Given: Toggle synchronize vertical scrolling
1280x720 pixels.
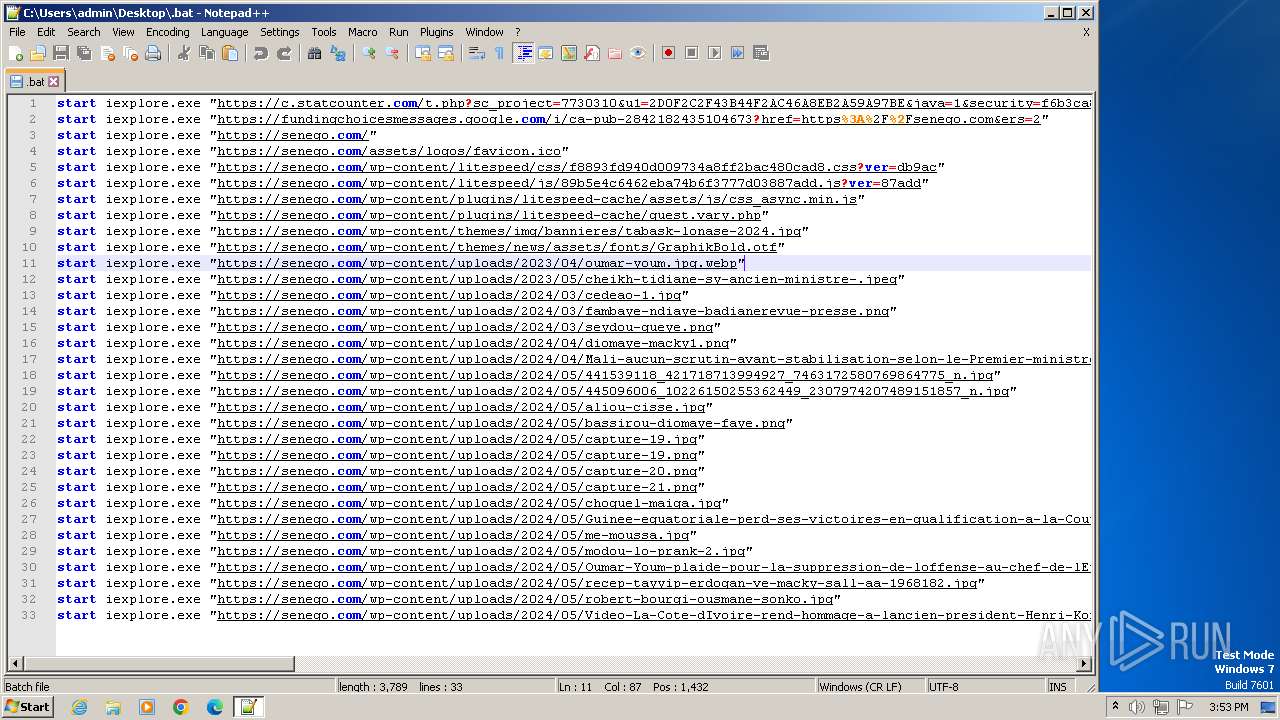Looking at the screenshot, I should (423, 53).
